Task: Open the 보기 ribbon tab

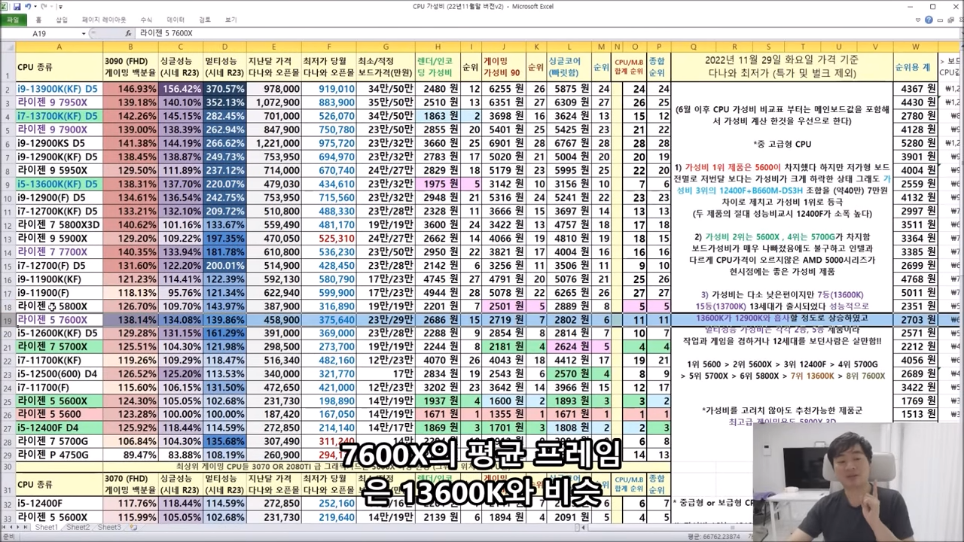Action: point(231,20)
